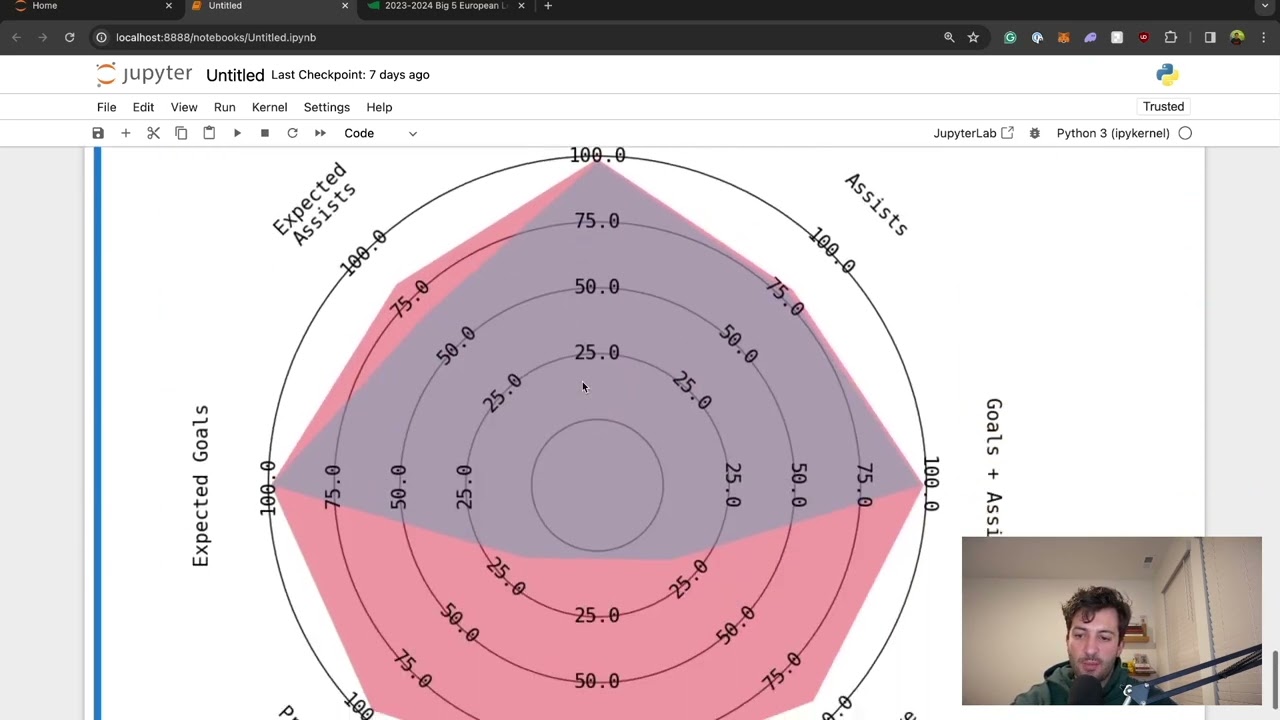
Task: Cut the selected cell with the scissors icon
Action: coord(154,133)
